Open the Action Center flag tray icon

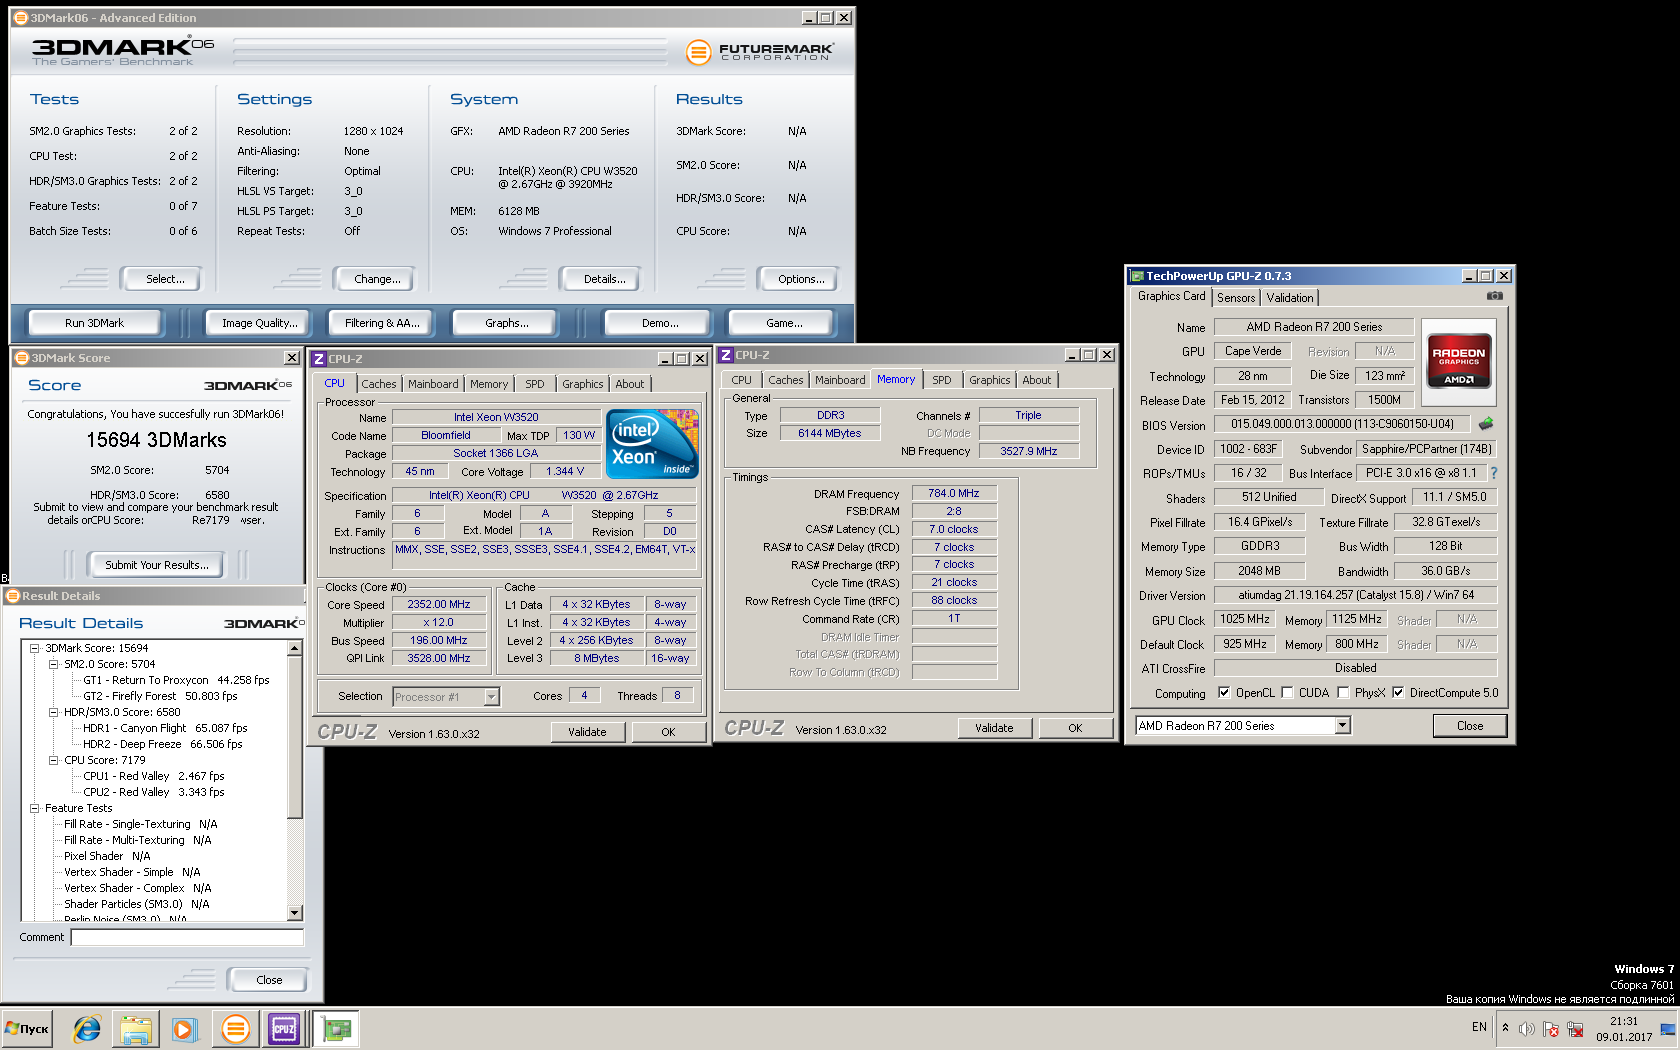pyautogui.click(x=1551, y=1028)
